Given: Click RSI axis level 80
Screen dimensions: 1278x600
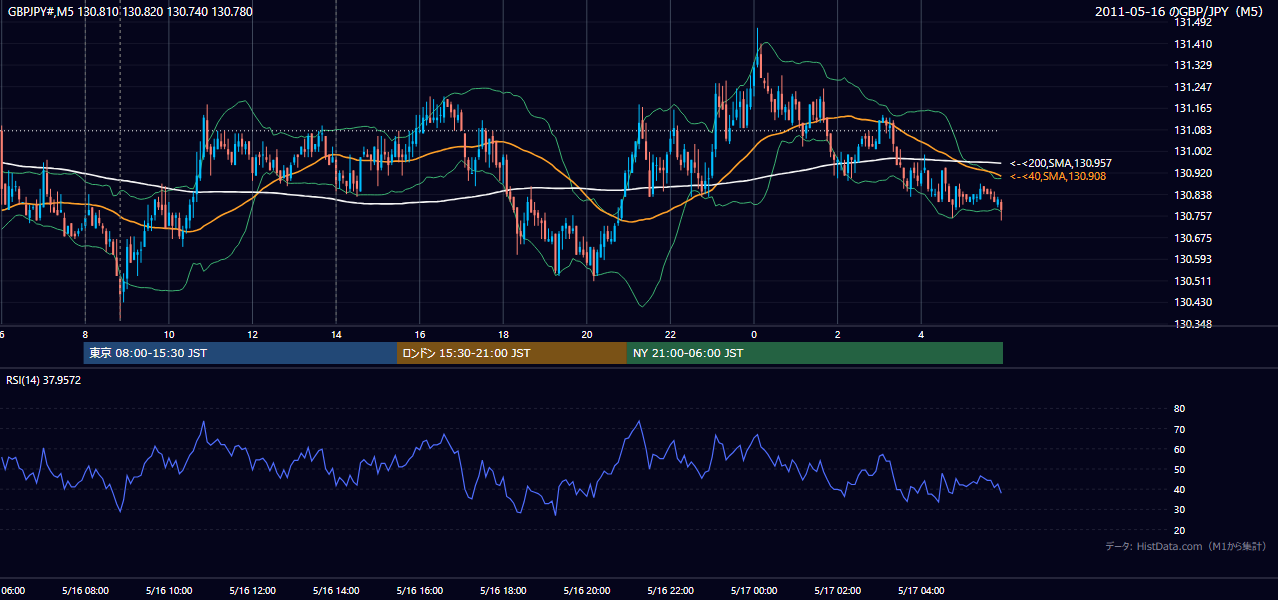Looking at the screenshot, I should pos(1180,409).
